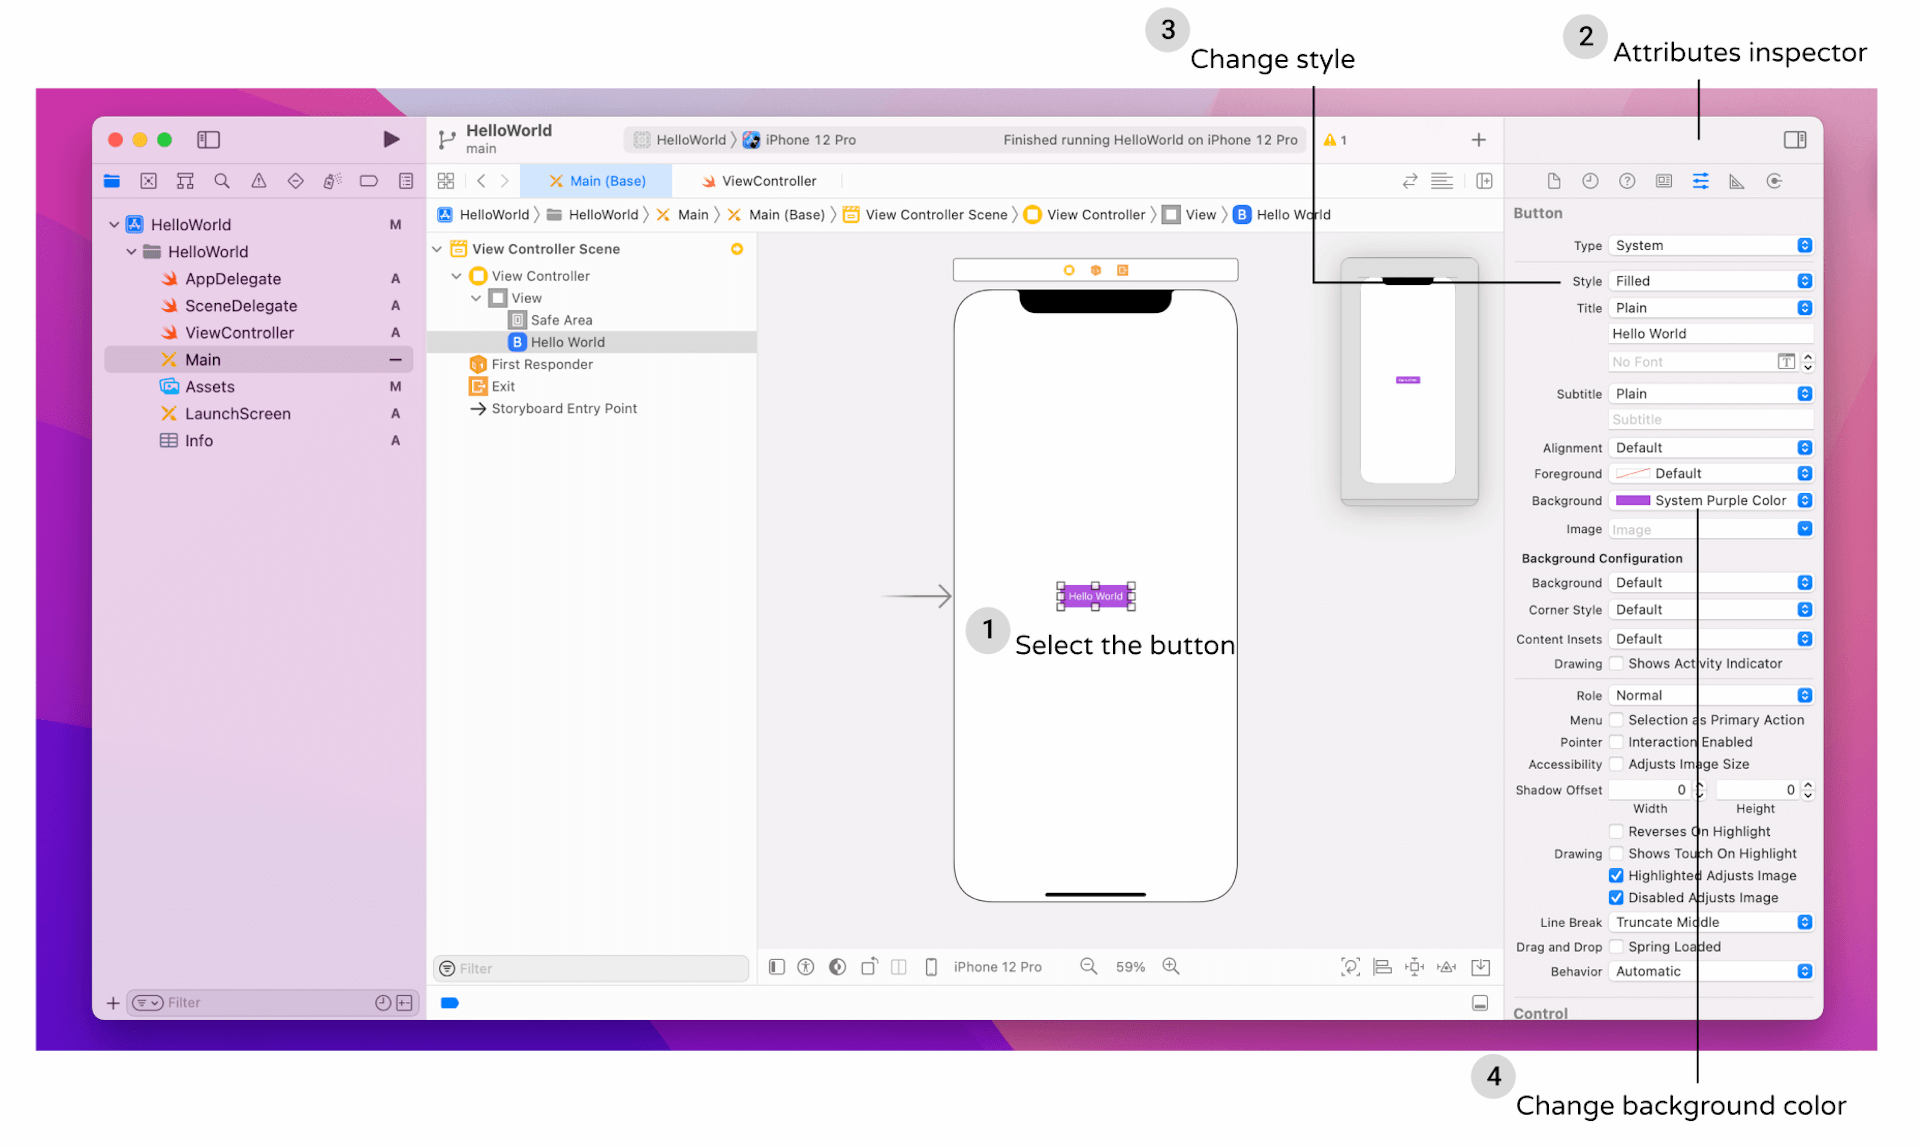Screen dimensions: 1920x1147
Task: Select the Main (Base) editor tab
Action: (x=597, y=180)
